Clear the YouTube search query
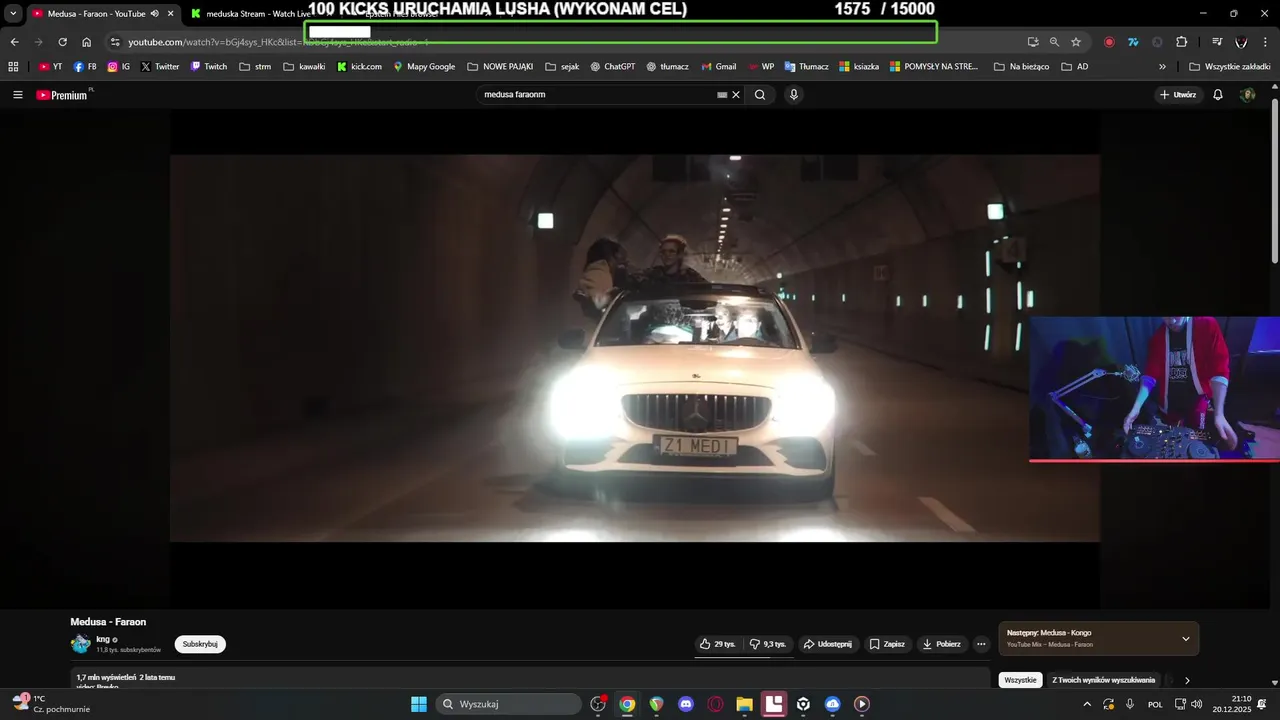 736,95
